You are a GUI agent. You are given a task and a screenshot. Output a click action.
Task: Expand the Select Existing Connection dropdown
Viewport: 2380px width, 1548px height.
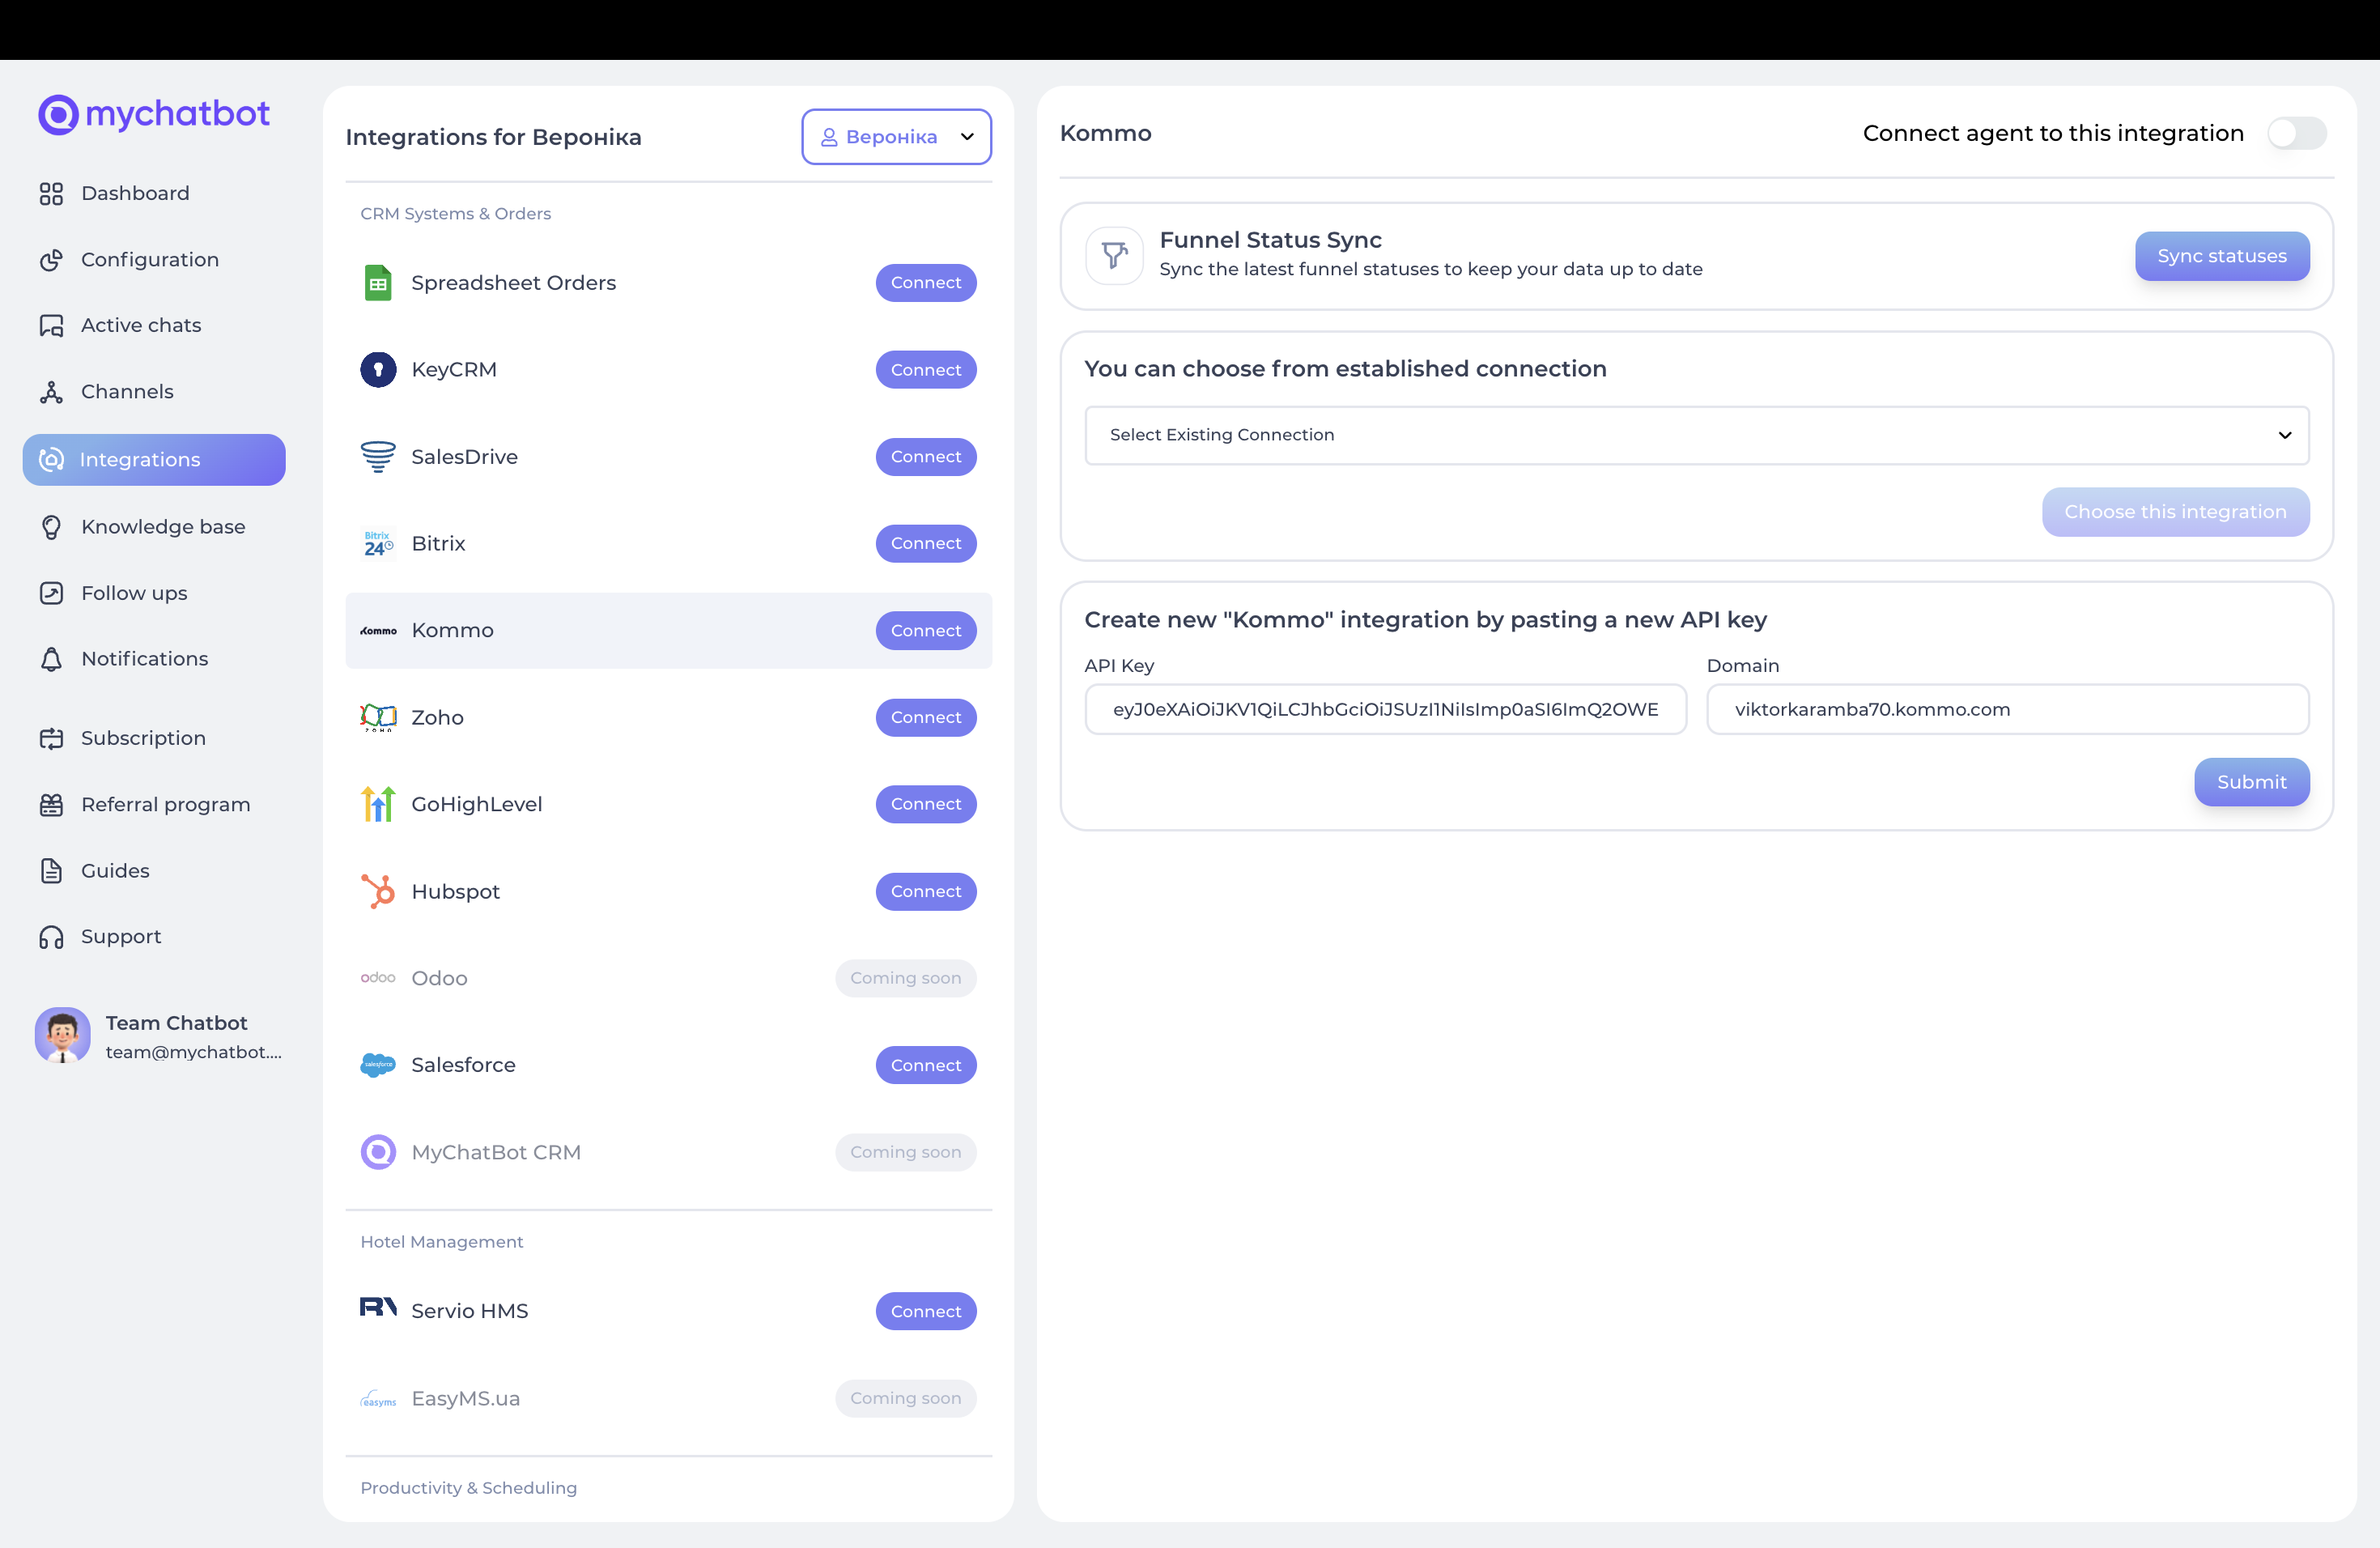coord(1696,435)
